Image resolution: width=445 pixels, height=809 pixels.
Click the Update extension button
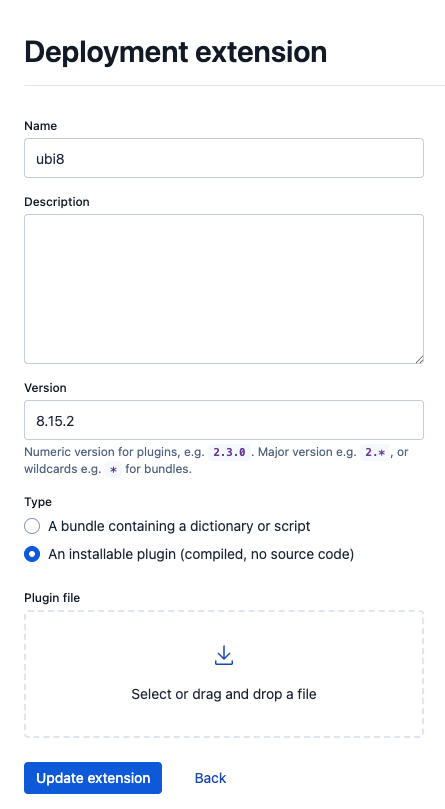click(x=93, y=778)
